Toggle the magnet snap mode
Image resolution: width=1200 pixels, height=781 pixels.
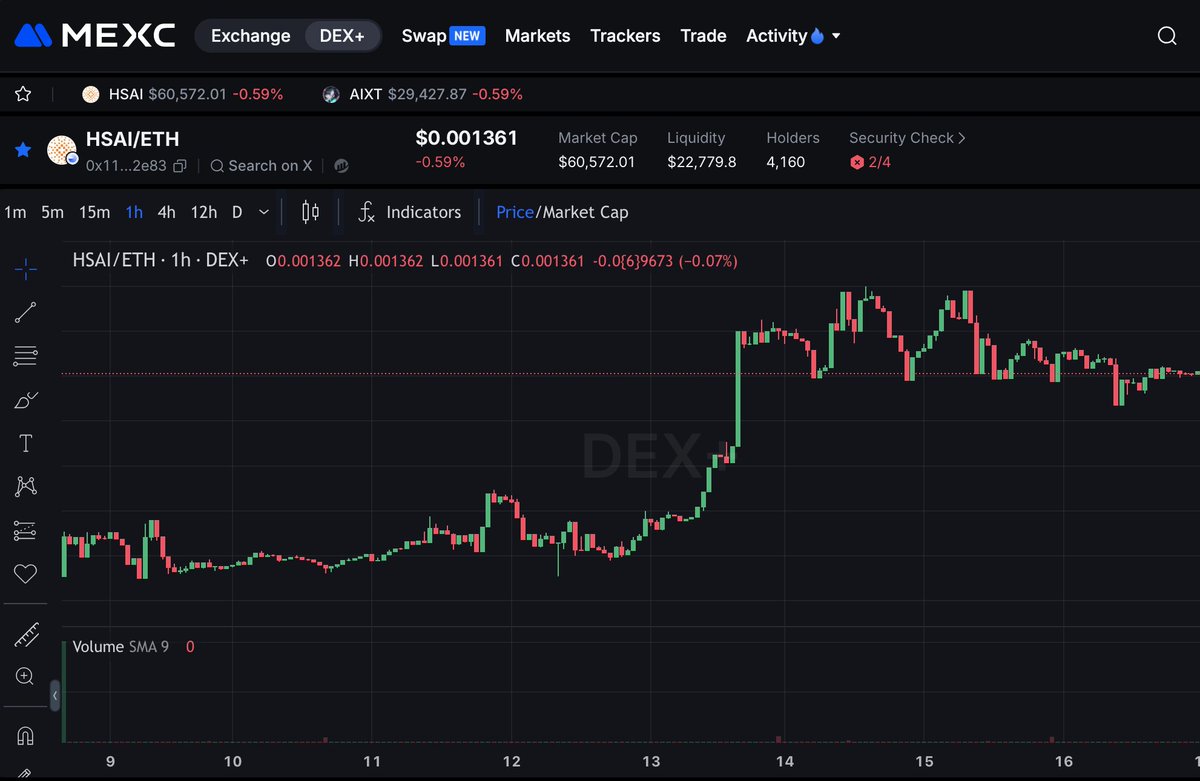(x=26, y=735)
